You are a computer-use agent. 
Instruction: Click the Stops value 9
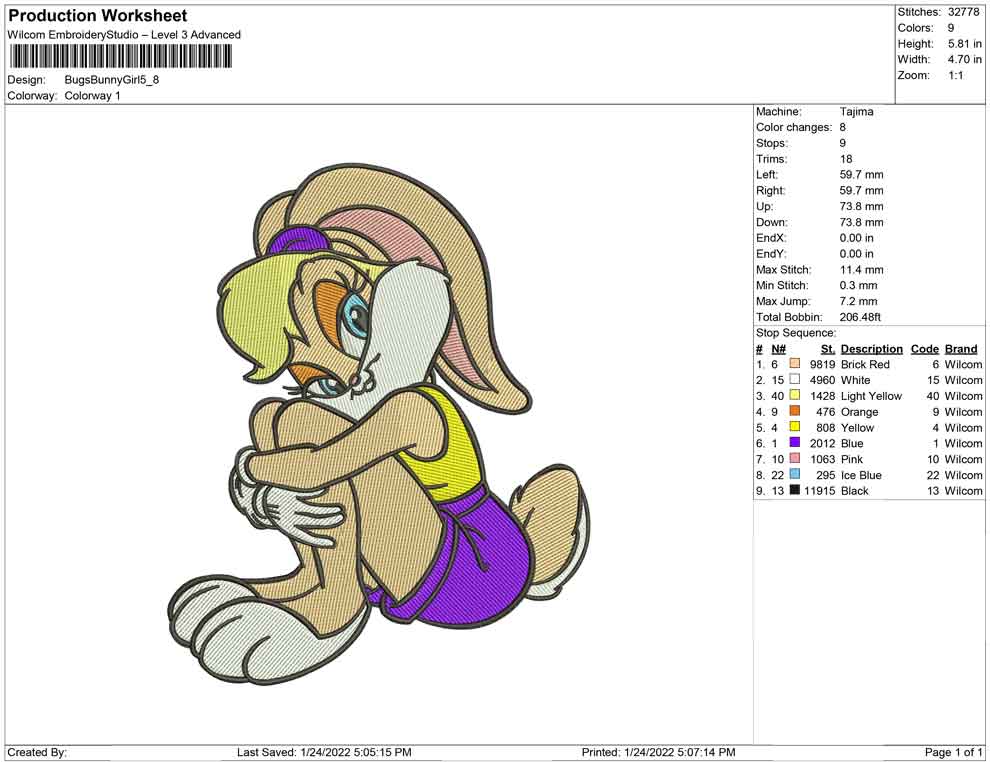point(842,143)
